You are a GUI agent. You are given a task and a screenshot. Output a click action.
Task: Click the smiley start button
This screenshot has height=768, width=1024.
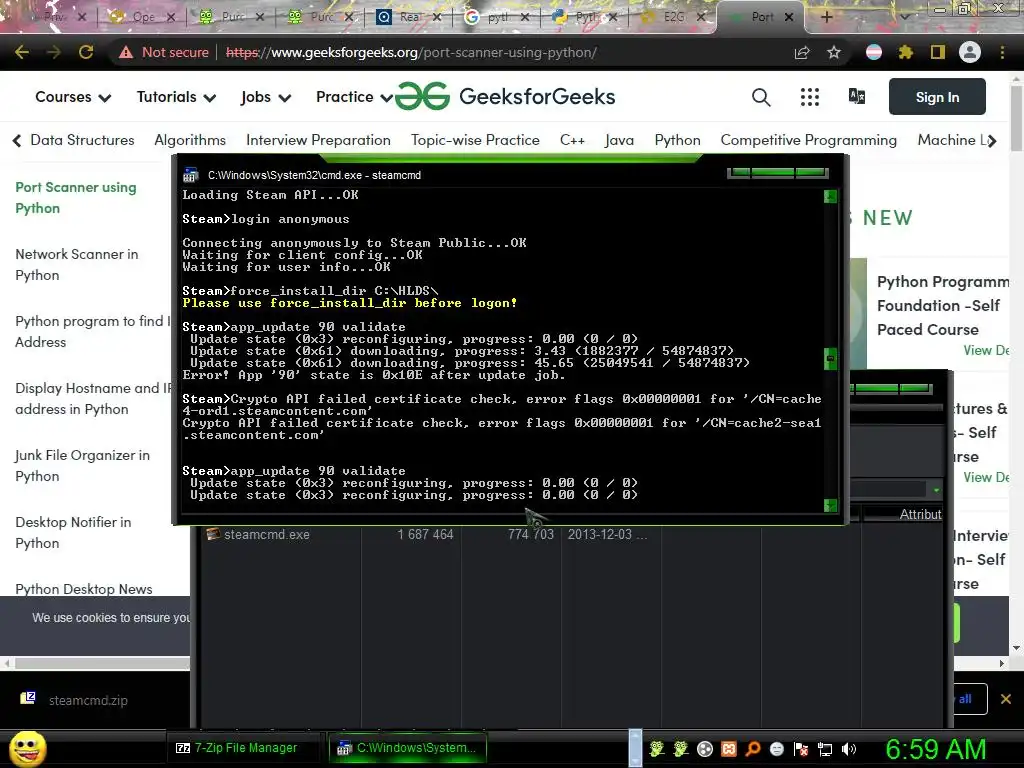(x=27, y=748)
